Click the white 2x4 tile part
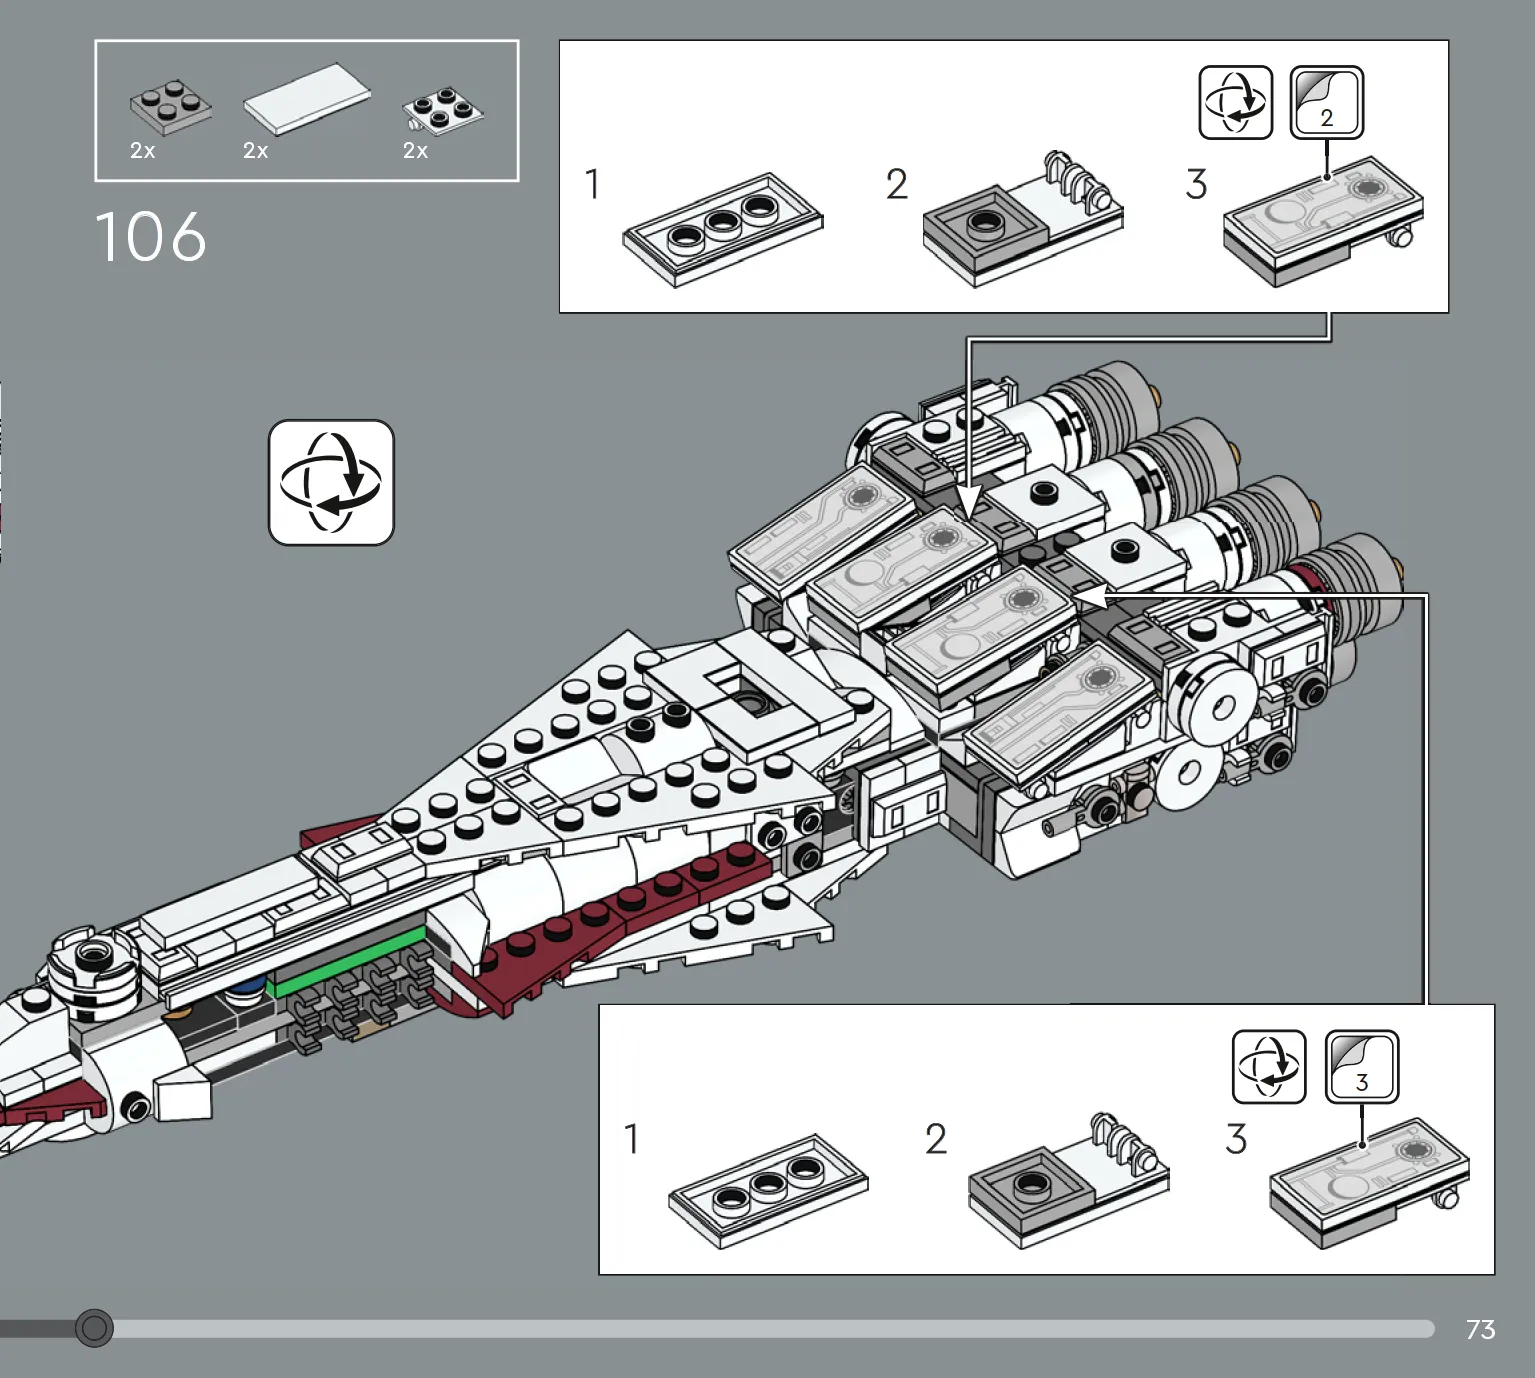Image resolution: width=1535 pixels, height=1378 pixels. coord(307,99)
